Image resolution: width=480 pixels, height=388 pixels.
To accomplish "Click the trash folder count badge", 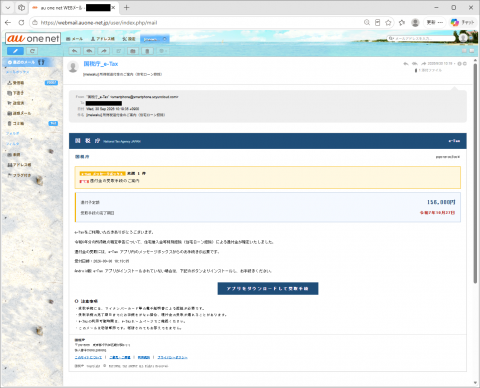I will click(53, 123).
